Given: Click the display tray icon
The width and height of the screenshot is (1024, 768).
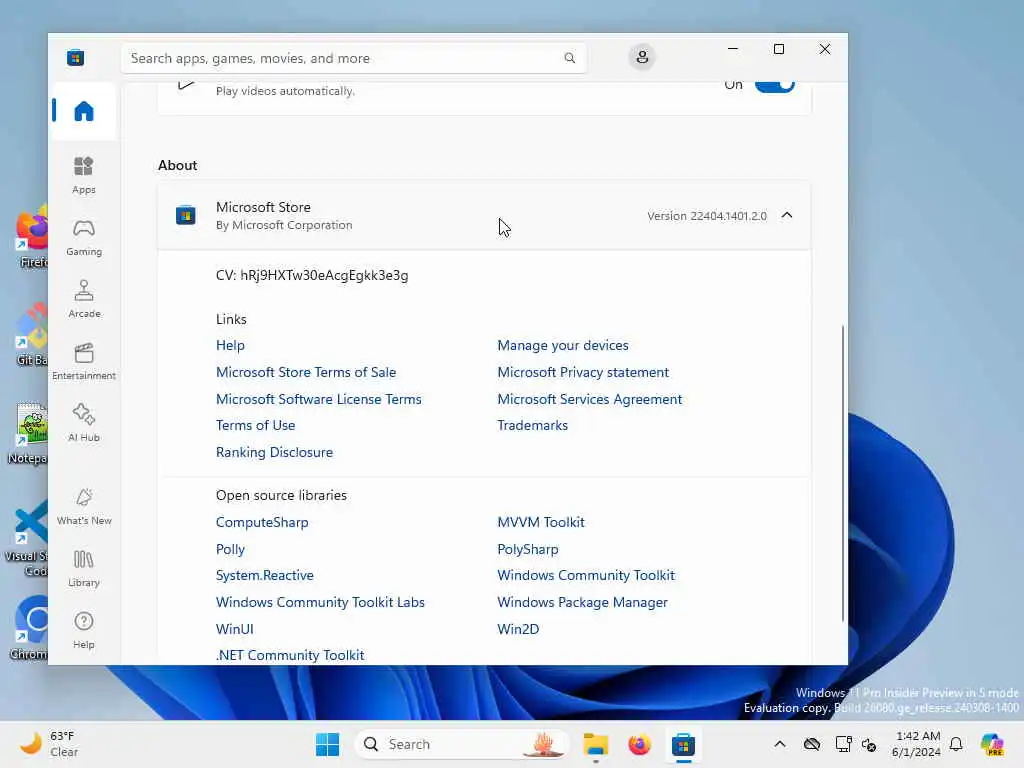Looking at the screenshot, I should (843, 744).
